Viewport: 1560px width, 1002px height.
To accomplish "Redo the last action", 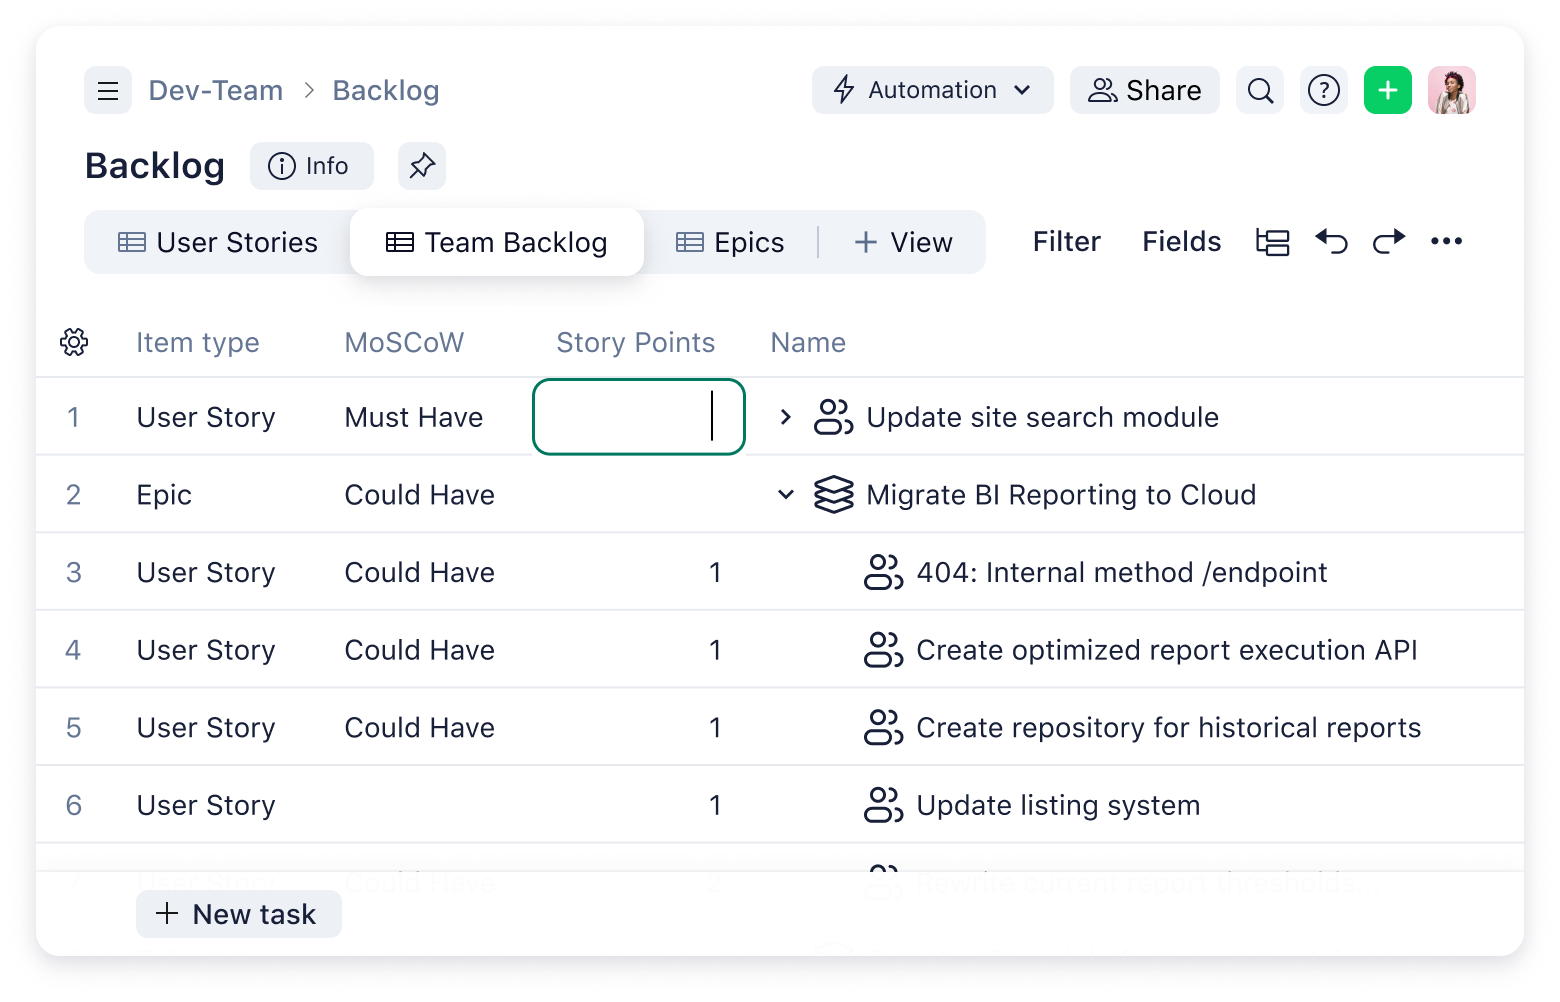I will [x=1388, y=241].
